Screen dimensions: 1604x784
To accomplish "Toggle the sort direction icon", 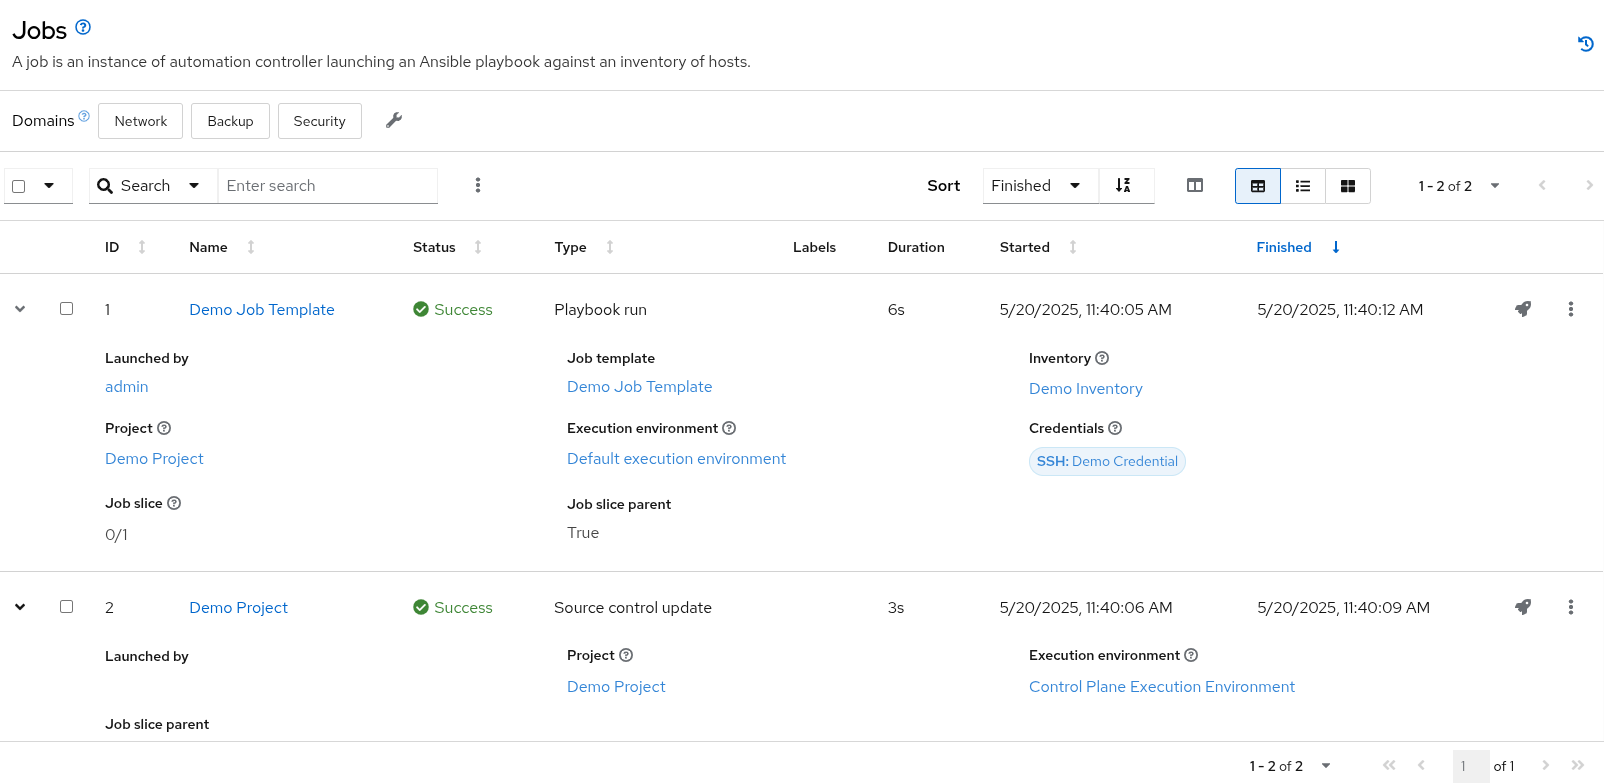I will [x=1124, y=186].
